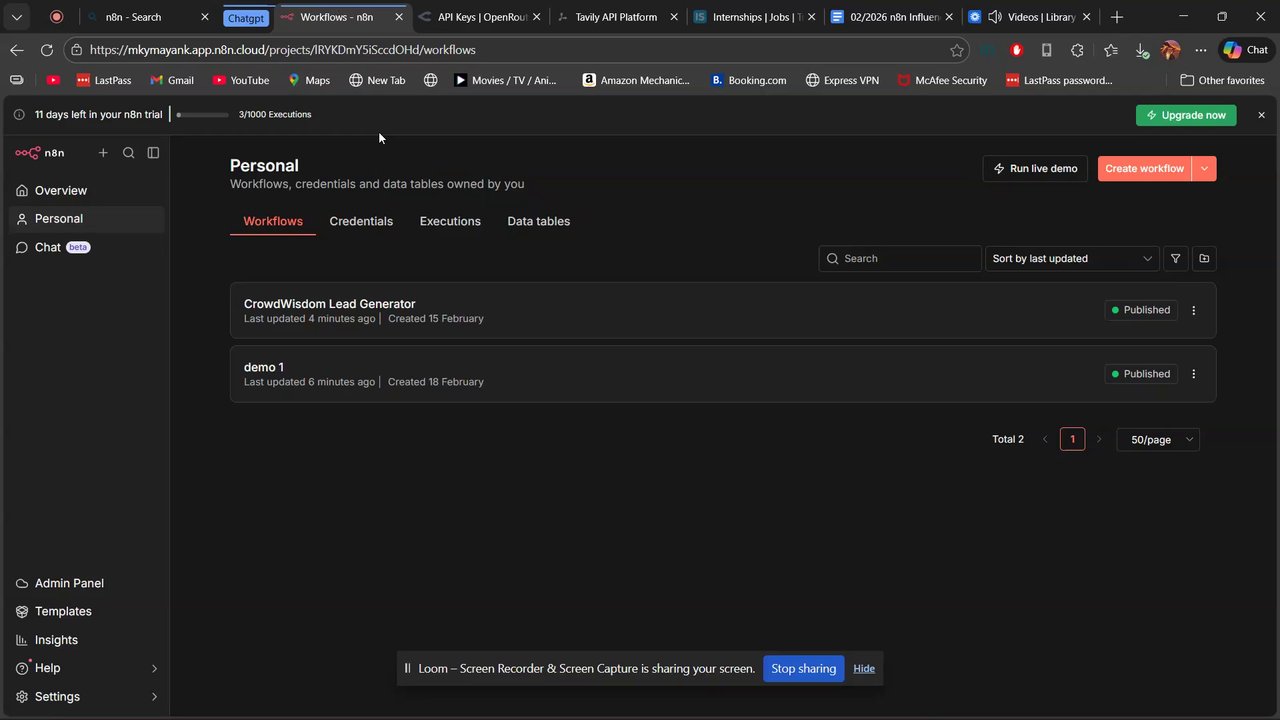This screenshot has height=720, width=1280.
Task: Select page 1 in the pagination
Action: click(x=1072, y=439)
